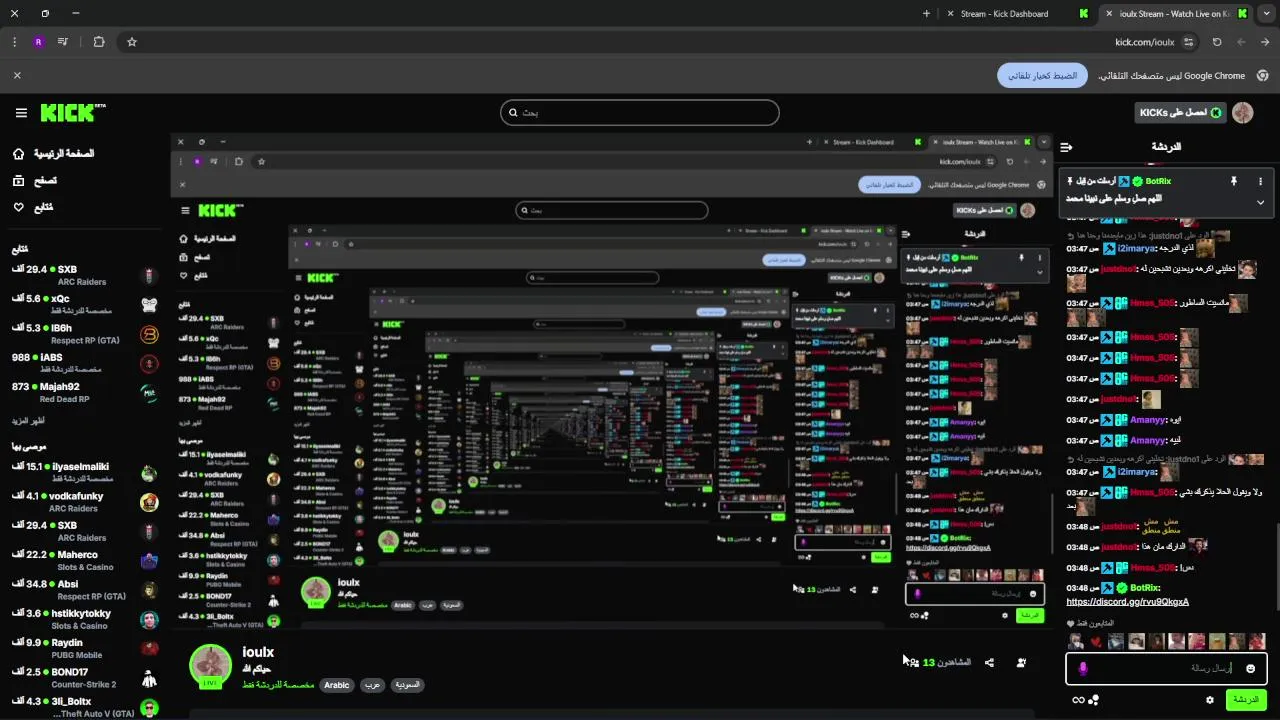This screenshot has height=720, width=1280.
Task: Open IB6h channel in the page sidebar
Action: [x=85, y=333]
